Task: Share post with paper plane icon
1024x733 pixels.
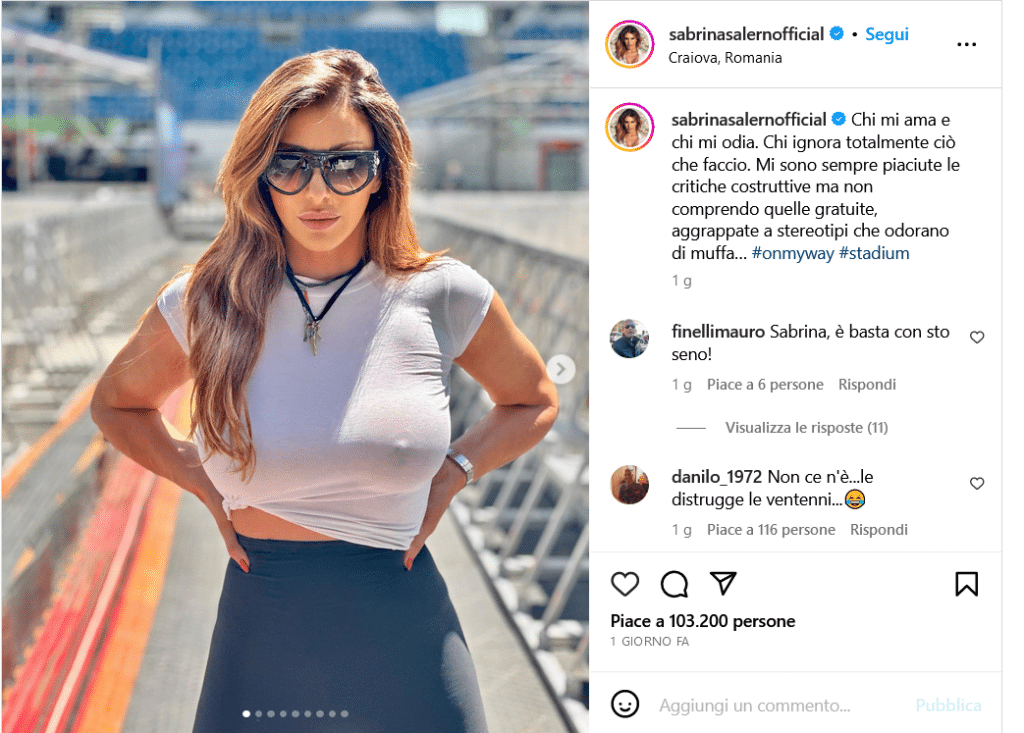Action: (x=723, y=583)
